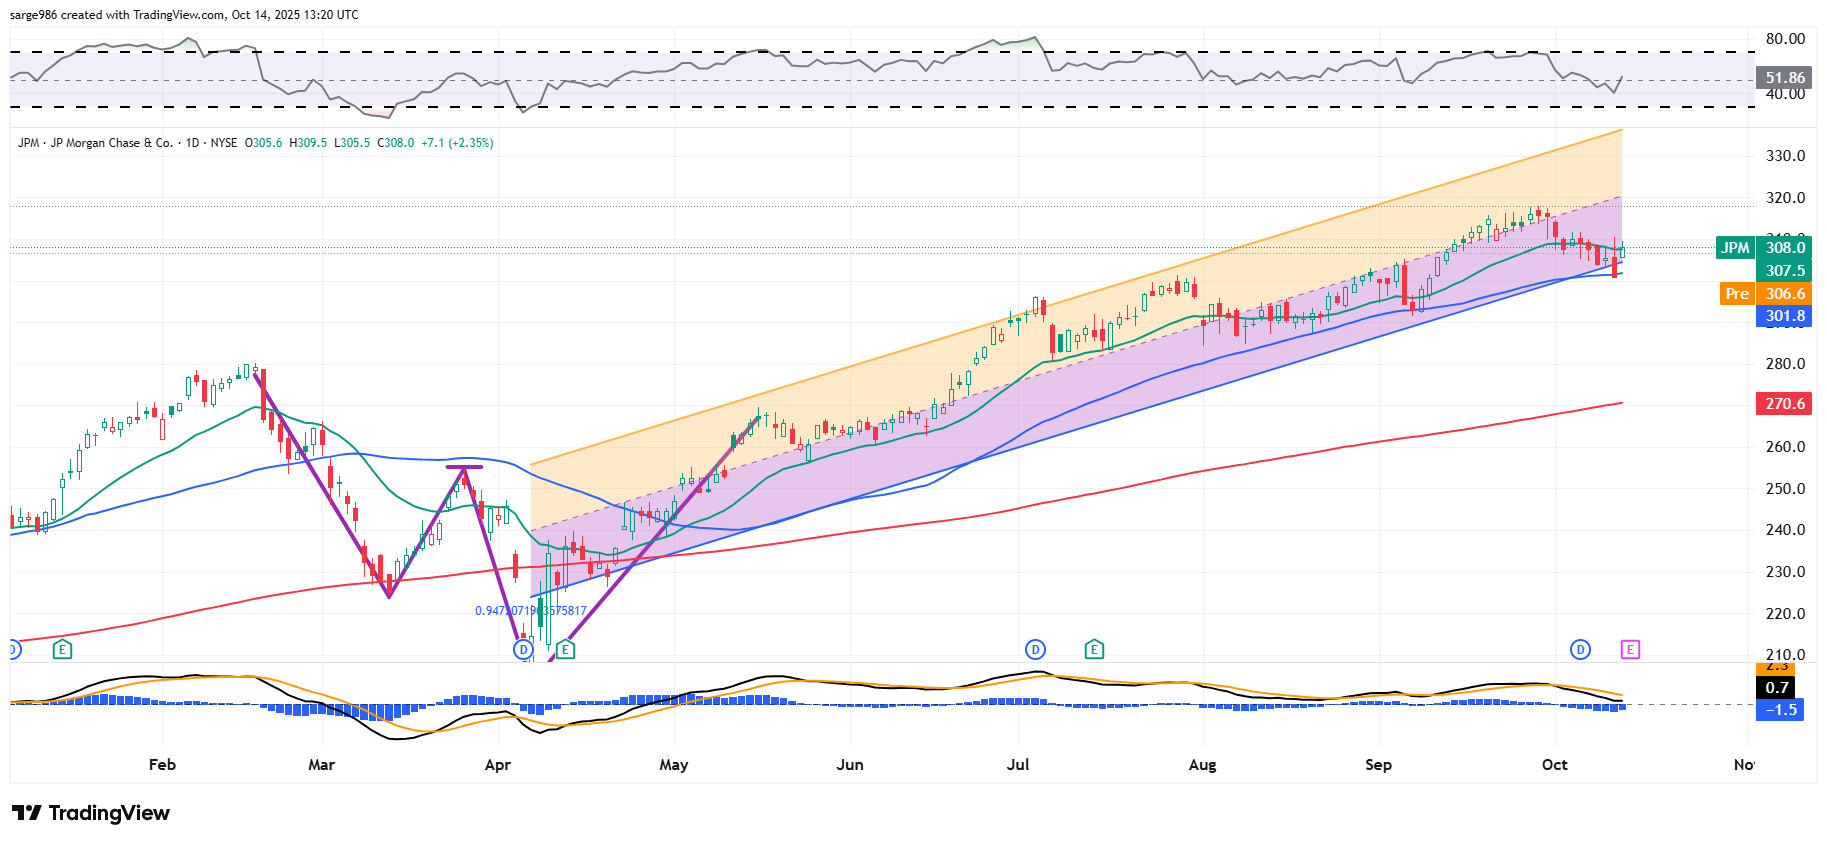Click the blue -1.5 histogram value label
The width and height of the screenshot is (1827, 843).
(x=1781, y=710)
